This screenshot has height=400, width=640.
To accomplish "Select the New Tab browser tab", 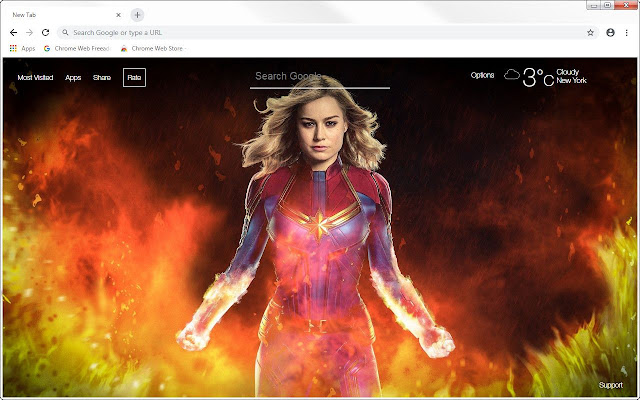I will [x=65, y=15].
